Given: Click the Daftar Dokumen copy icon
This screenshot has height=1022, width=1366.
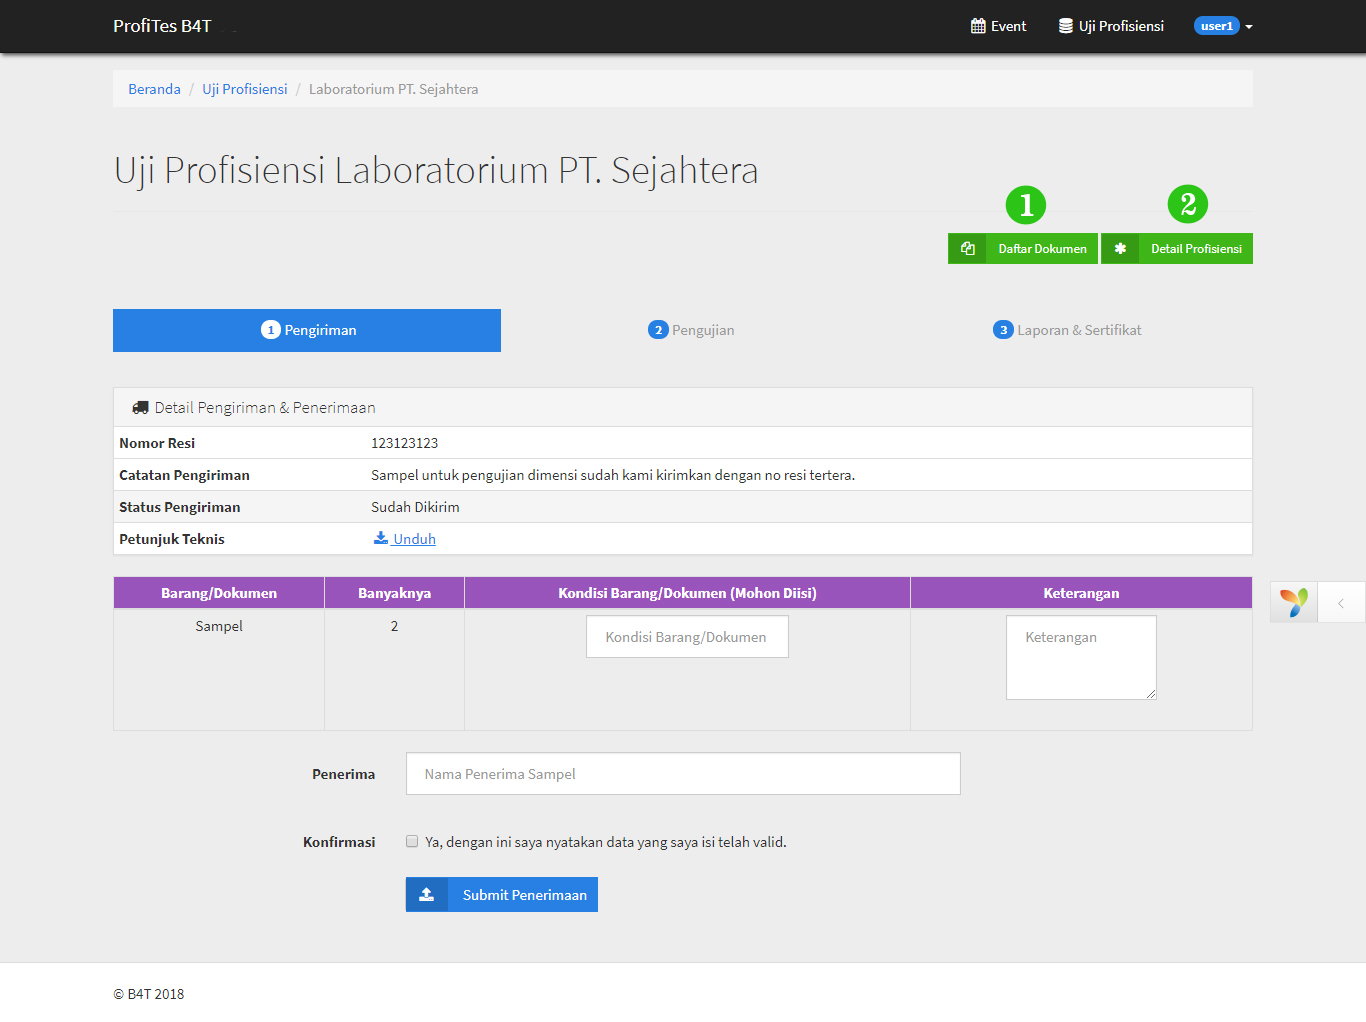Looking at the screenshot, I should (967, 249).
